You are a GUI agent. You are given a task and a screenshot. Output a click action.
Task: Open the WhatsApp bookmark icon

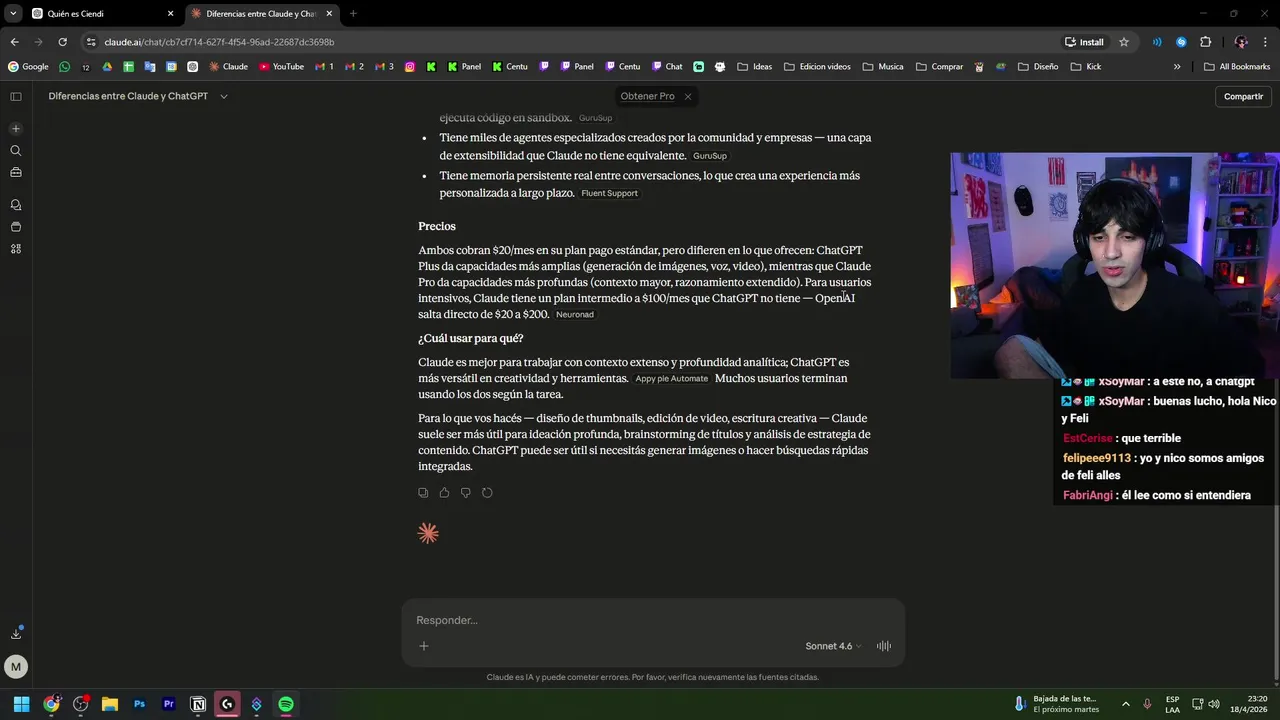65,67
